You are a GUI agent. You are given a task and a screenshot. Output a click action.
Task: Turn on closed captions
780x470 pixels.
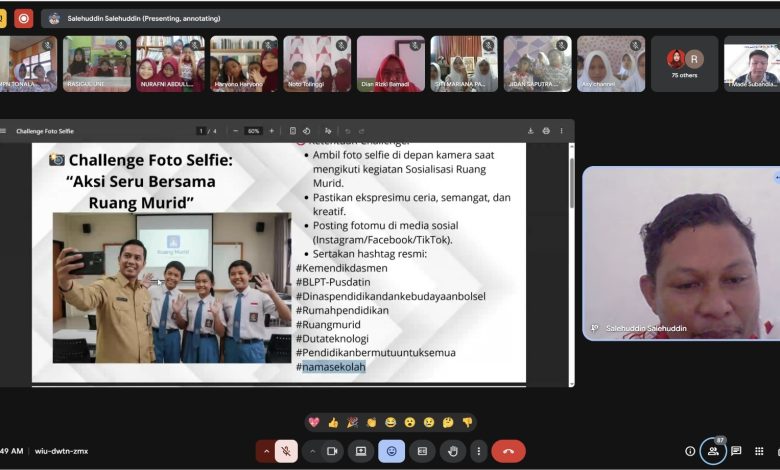422,451
